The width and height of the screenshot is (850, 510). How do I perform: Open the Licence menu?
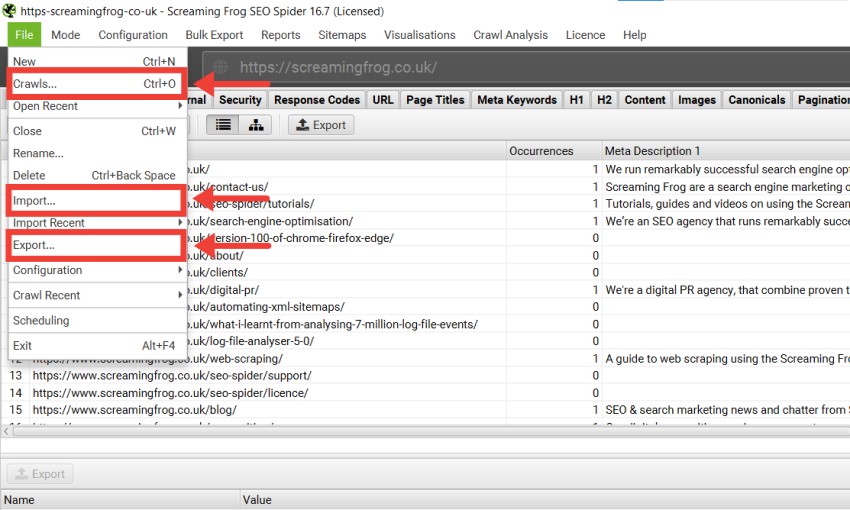[585, 35]
